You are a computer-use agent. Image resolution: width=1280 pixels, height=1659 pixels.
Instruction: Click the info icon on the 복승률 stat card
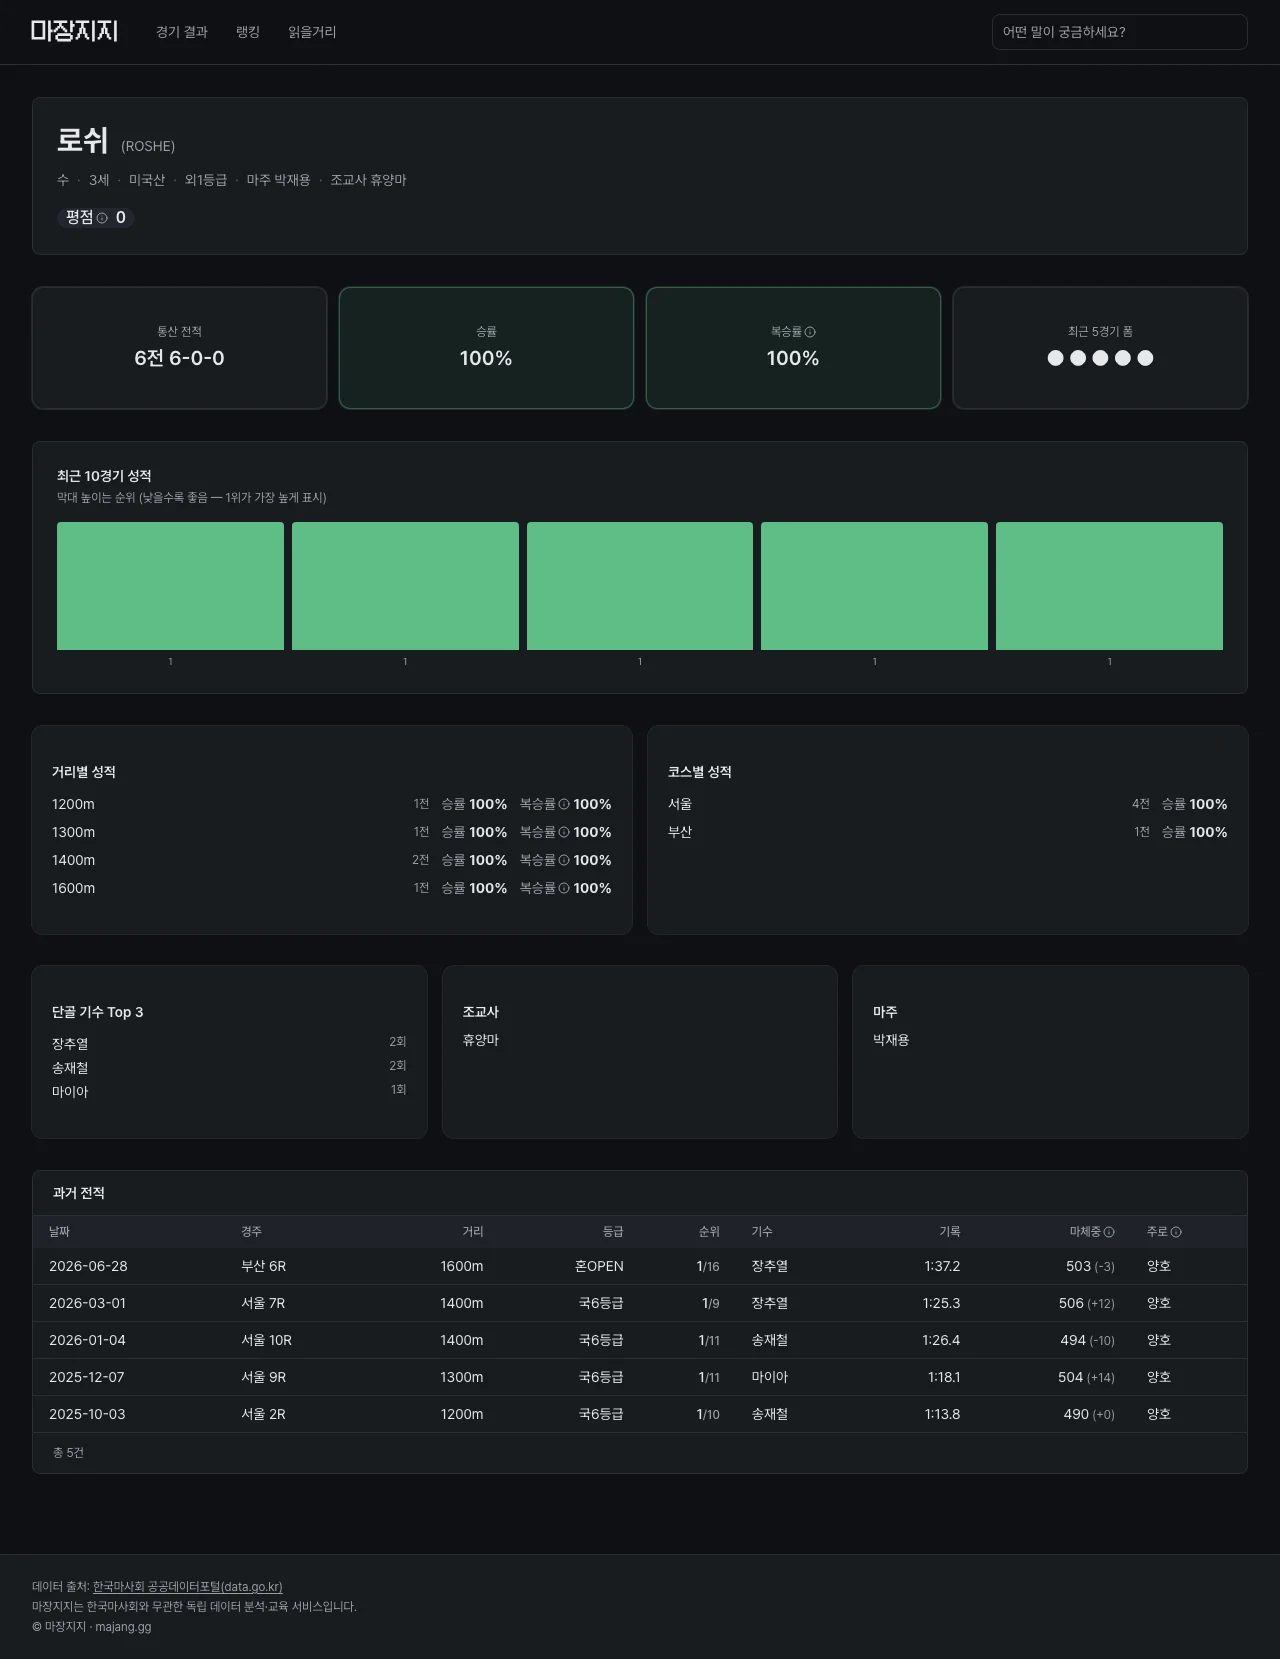[810, 332]
